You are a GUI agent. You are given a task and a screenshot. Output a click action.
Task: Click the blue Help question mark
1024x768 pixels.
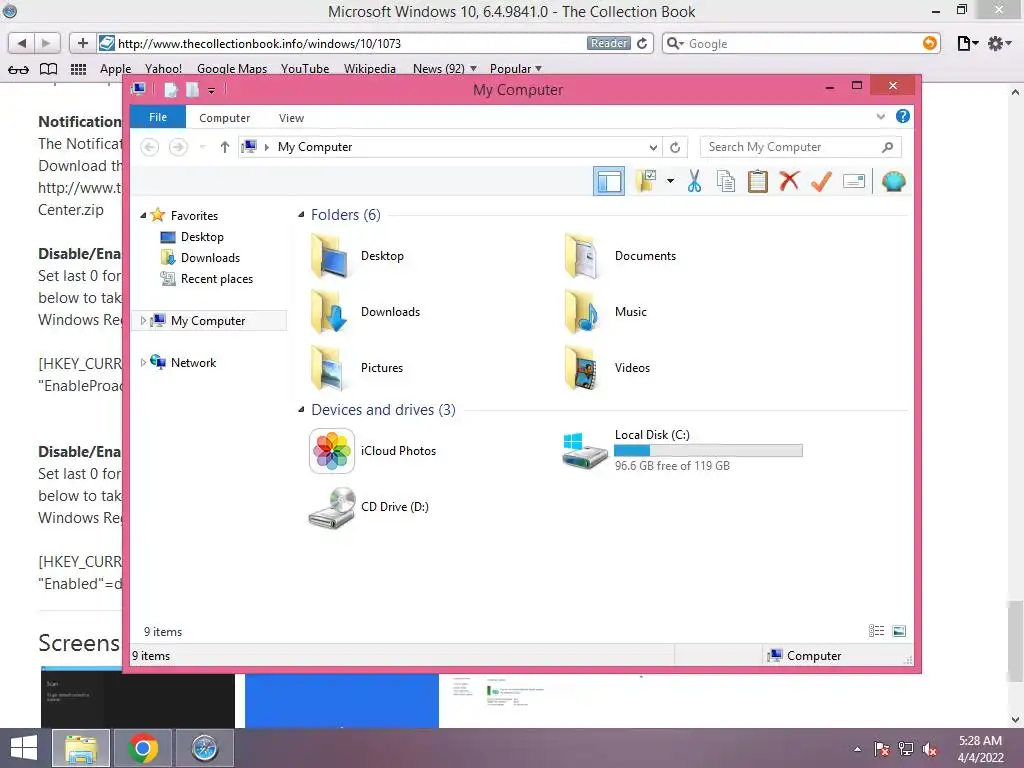pos(903,116)
